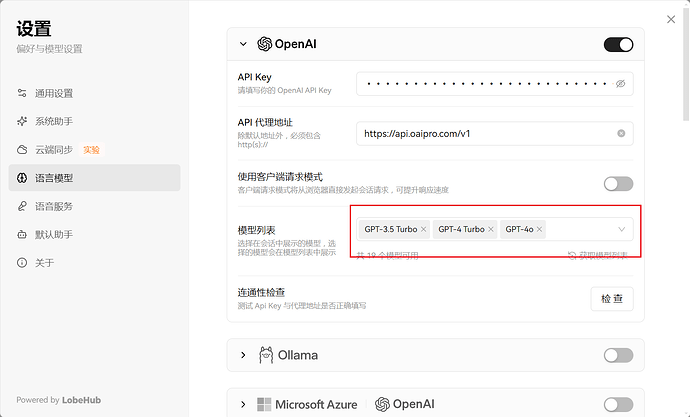Open 通用设置 in the sidebar
The image size is (690, 417).
[94, 93]
